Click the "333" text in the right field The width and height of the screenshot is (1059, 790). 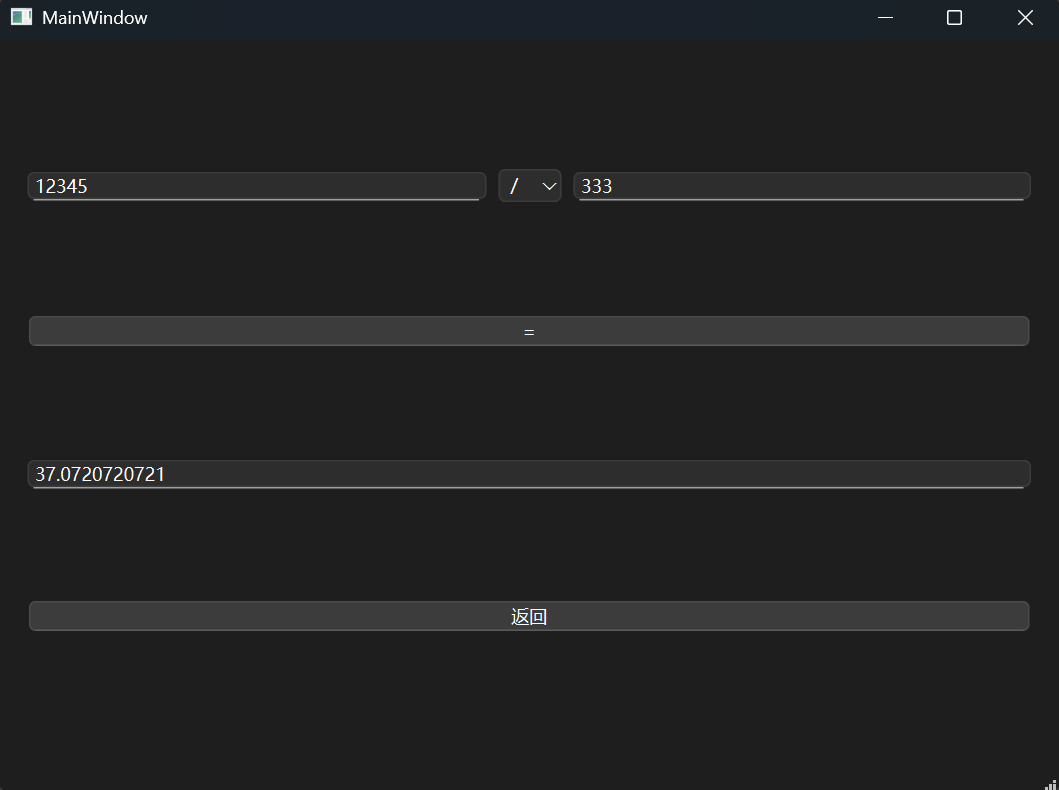(597, 186)
